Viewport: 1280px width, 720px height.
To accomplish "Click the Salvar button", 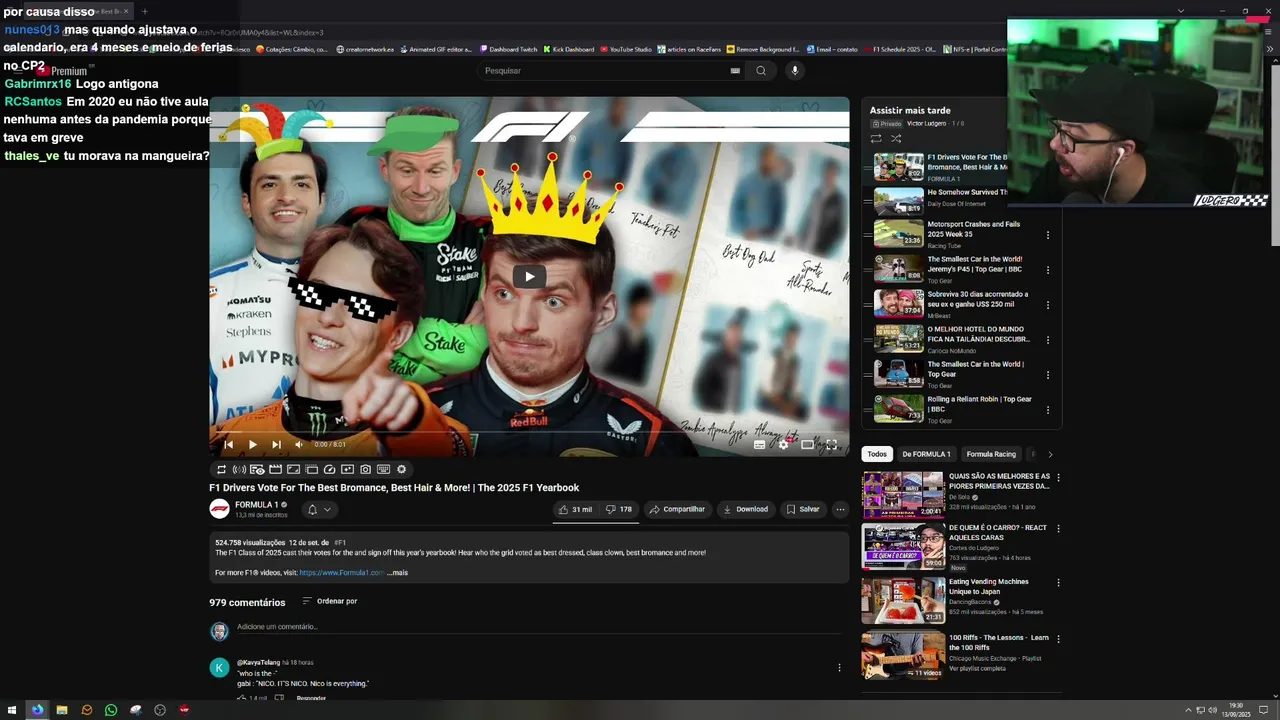I will tap(803, 509).
